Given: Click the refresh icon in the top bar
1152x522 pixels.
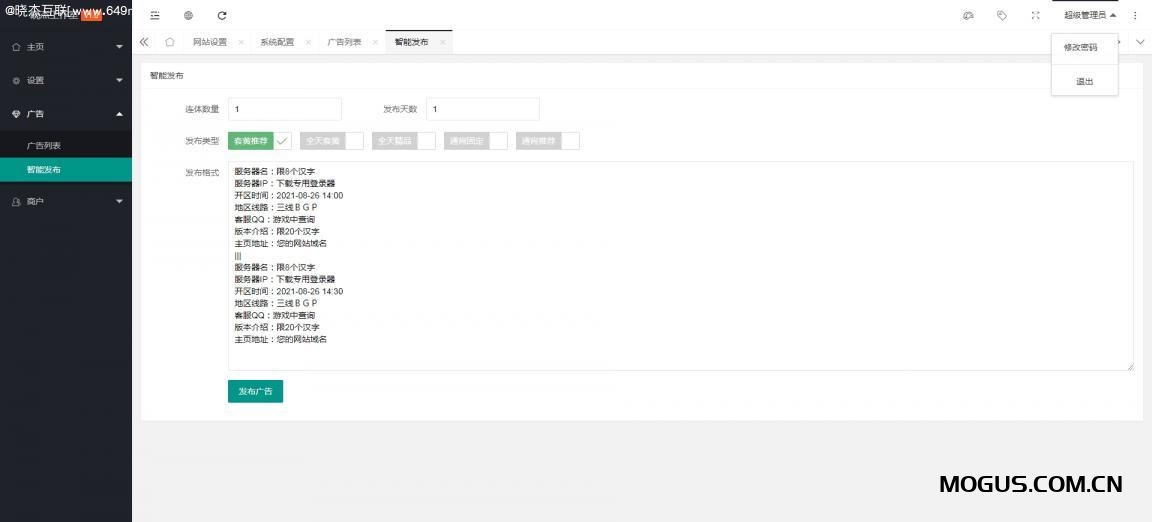Looking at the screenshot, I should 221,15.
